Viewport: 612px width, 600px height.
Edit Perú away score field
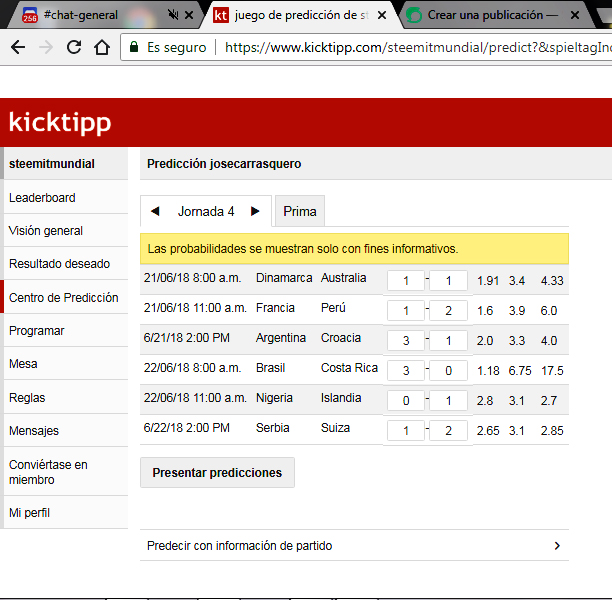tap(448, 311)
